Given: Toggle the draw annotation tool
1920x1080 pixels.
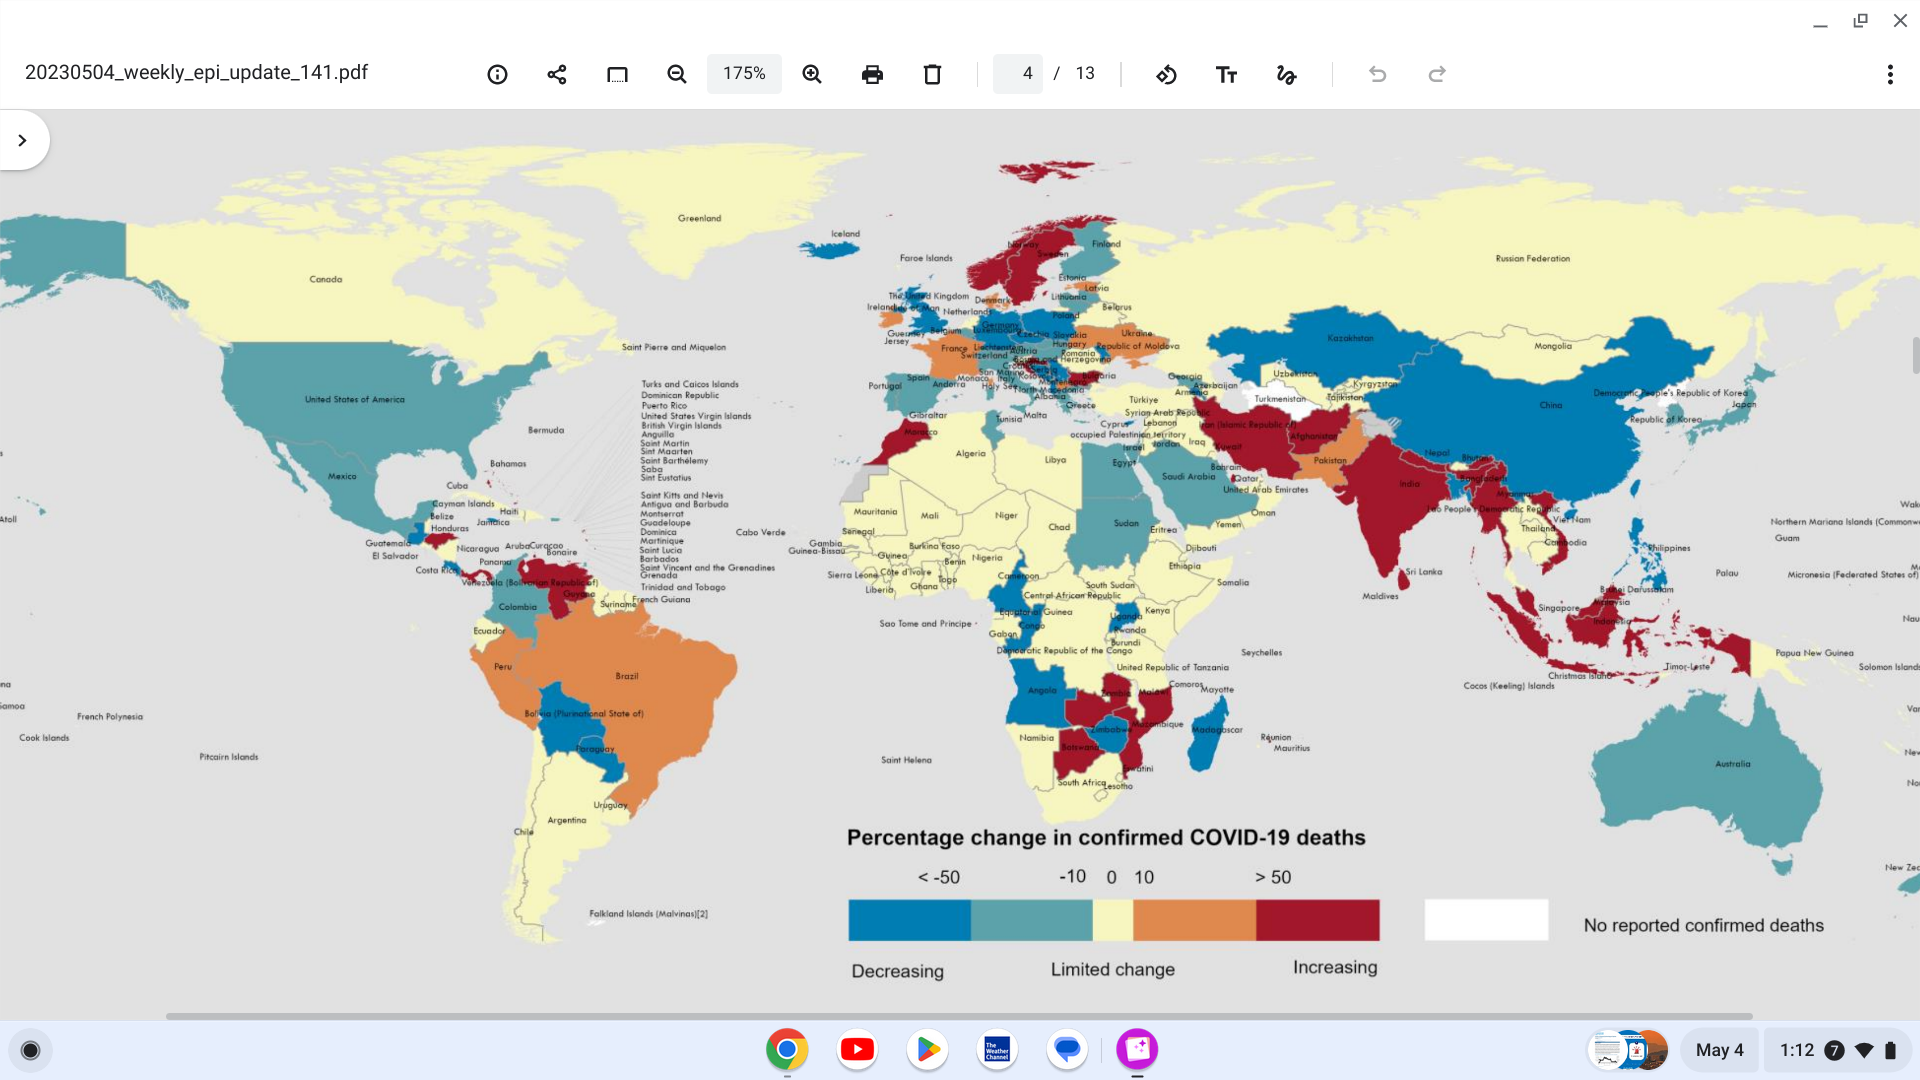Looking at the screenshot, I should 1286,74.
